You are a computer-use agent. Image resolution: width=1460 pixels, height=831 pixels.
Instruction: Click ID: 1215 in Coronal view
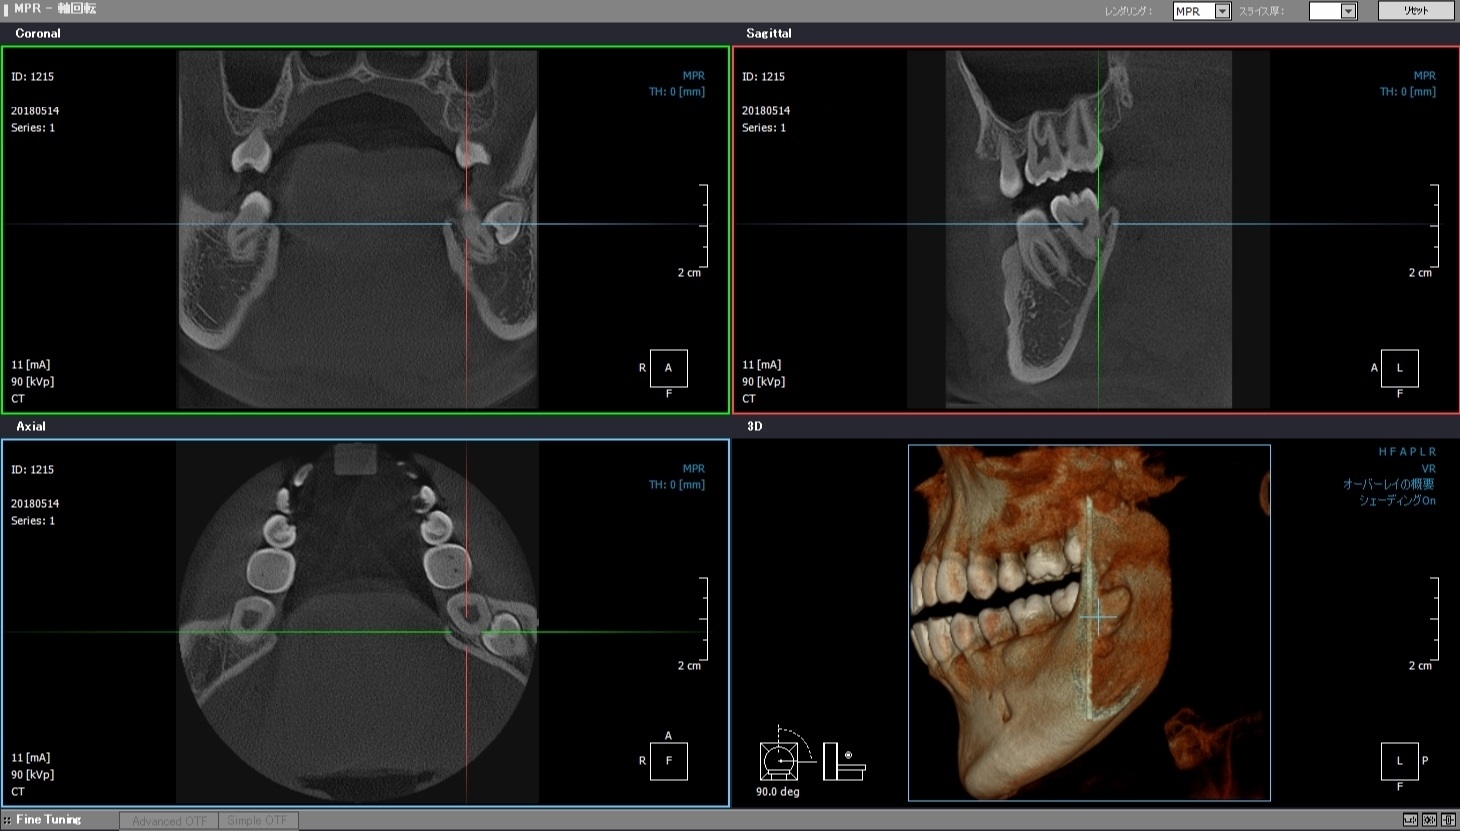[x=33, y=77]
